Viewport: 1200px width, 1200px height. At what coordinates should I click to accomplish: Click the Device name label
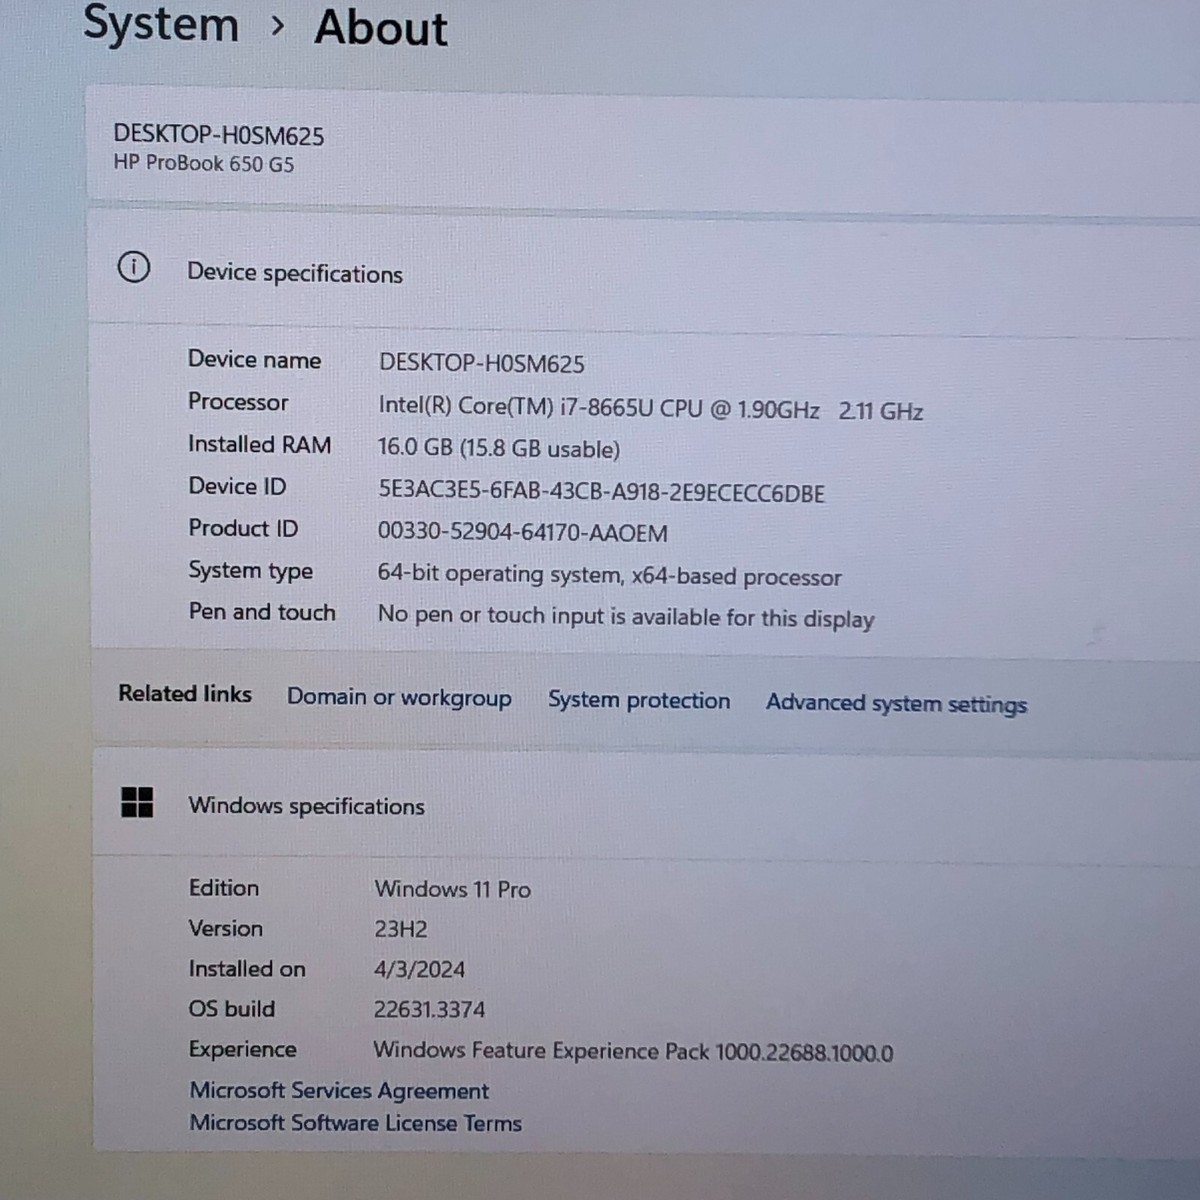(x=254, y=359)
